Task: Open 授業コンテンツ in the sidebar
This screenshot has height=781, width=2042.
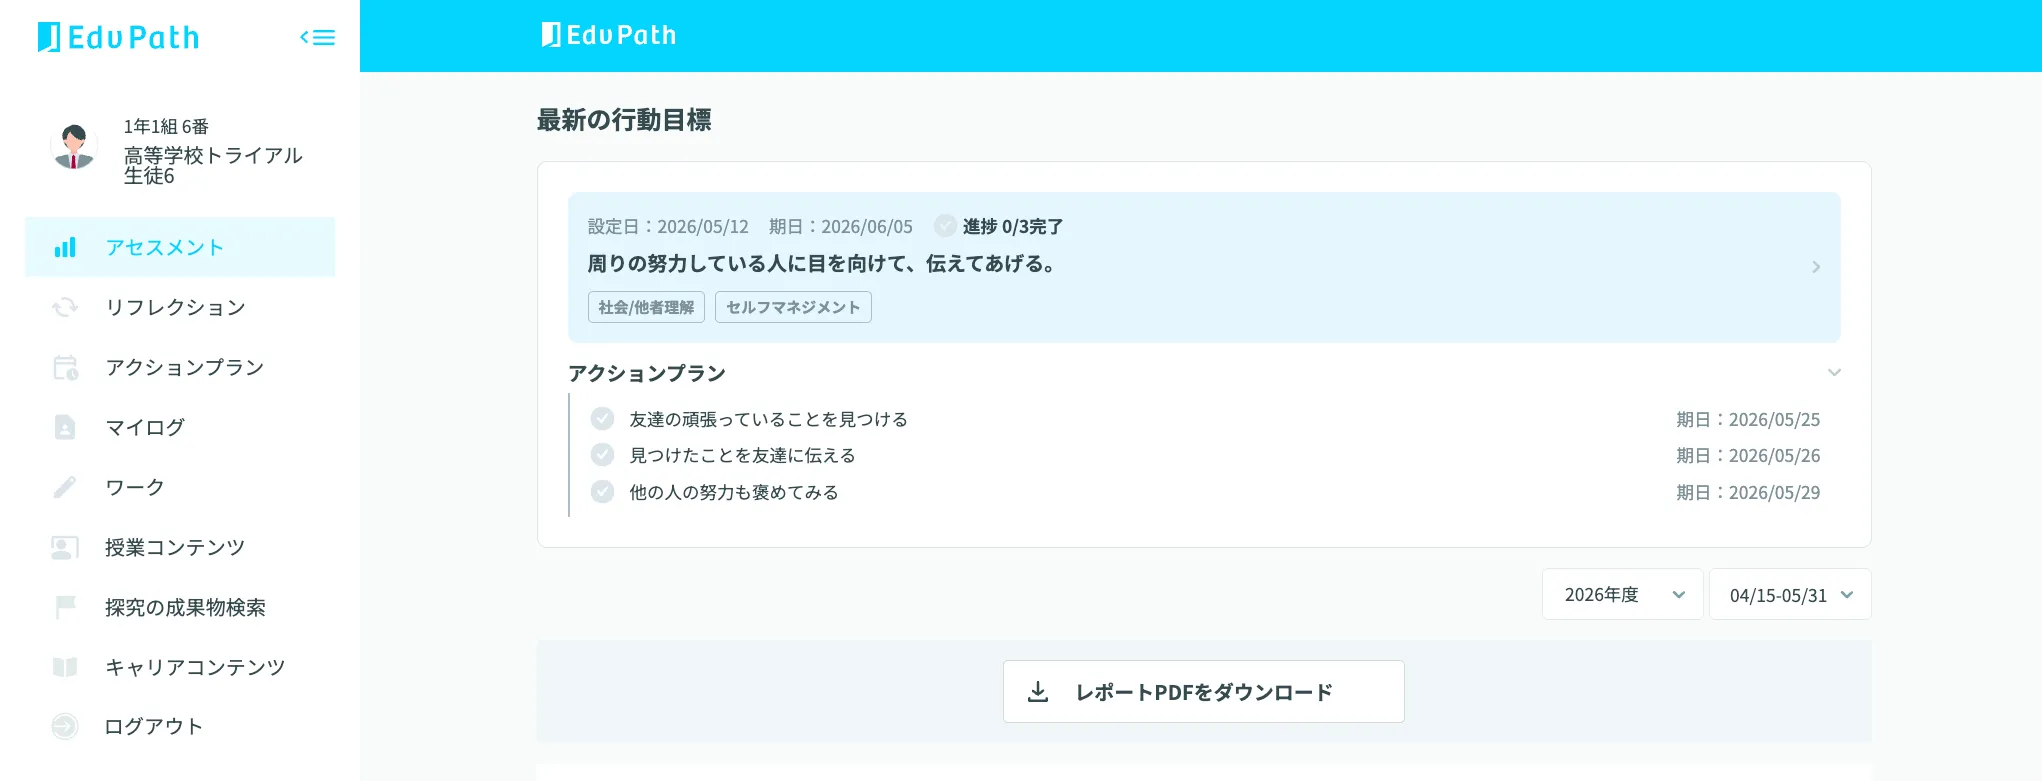Action: [180, 547]
